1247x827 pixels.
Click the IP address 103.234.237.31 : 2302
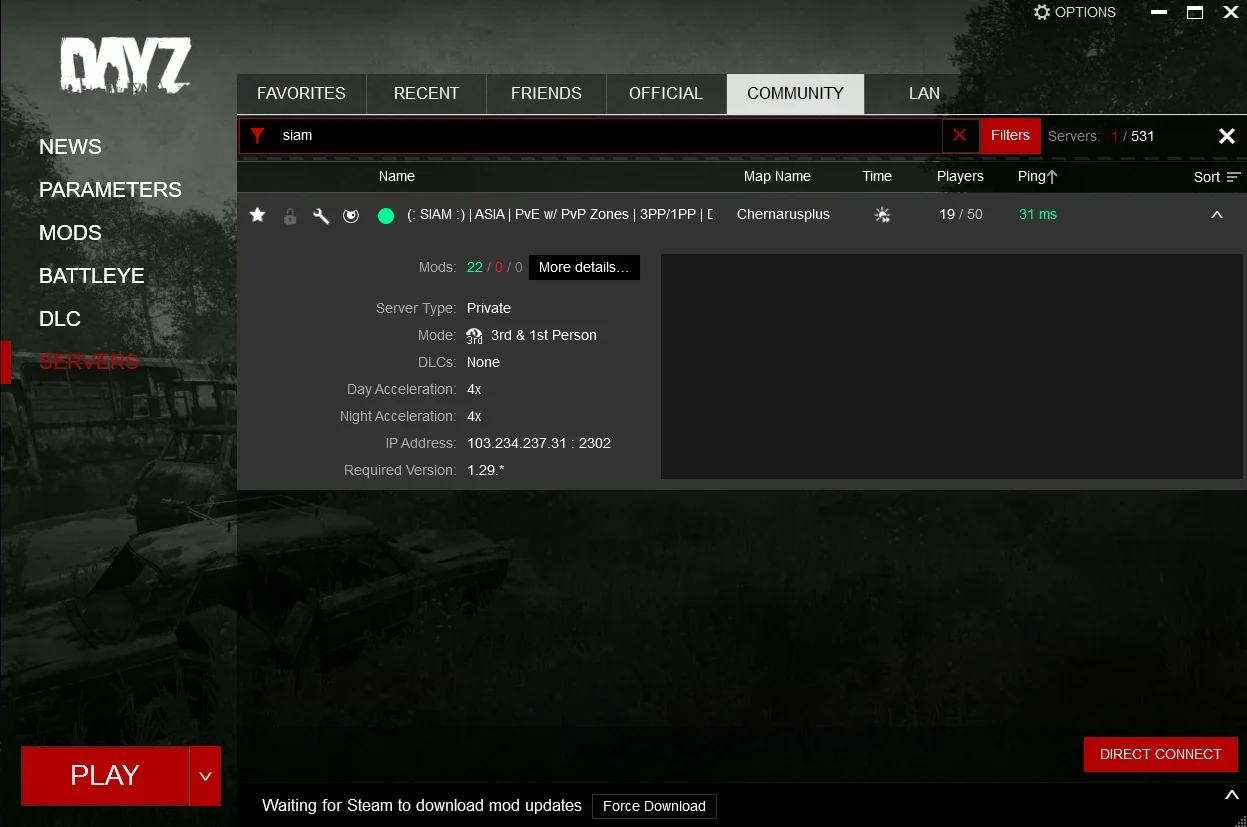(x=539, y=443)
